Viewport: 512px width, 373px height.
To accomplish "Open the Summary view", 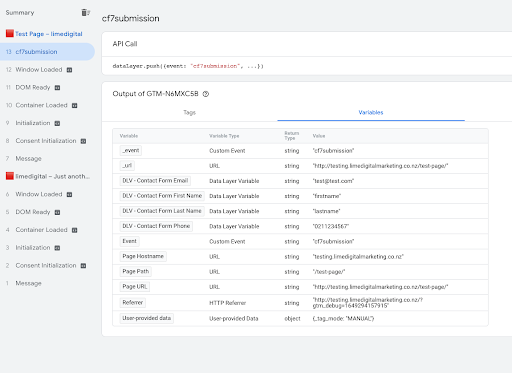I will (x=20, y=13).
